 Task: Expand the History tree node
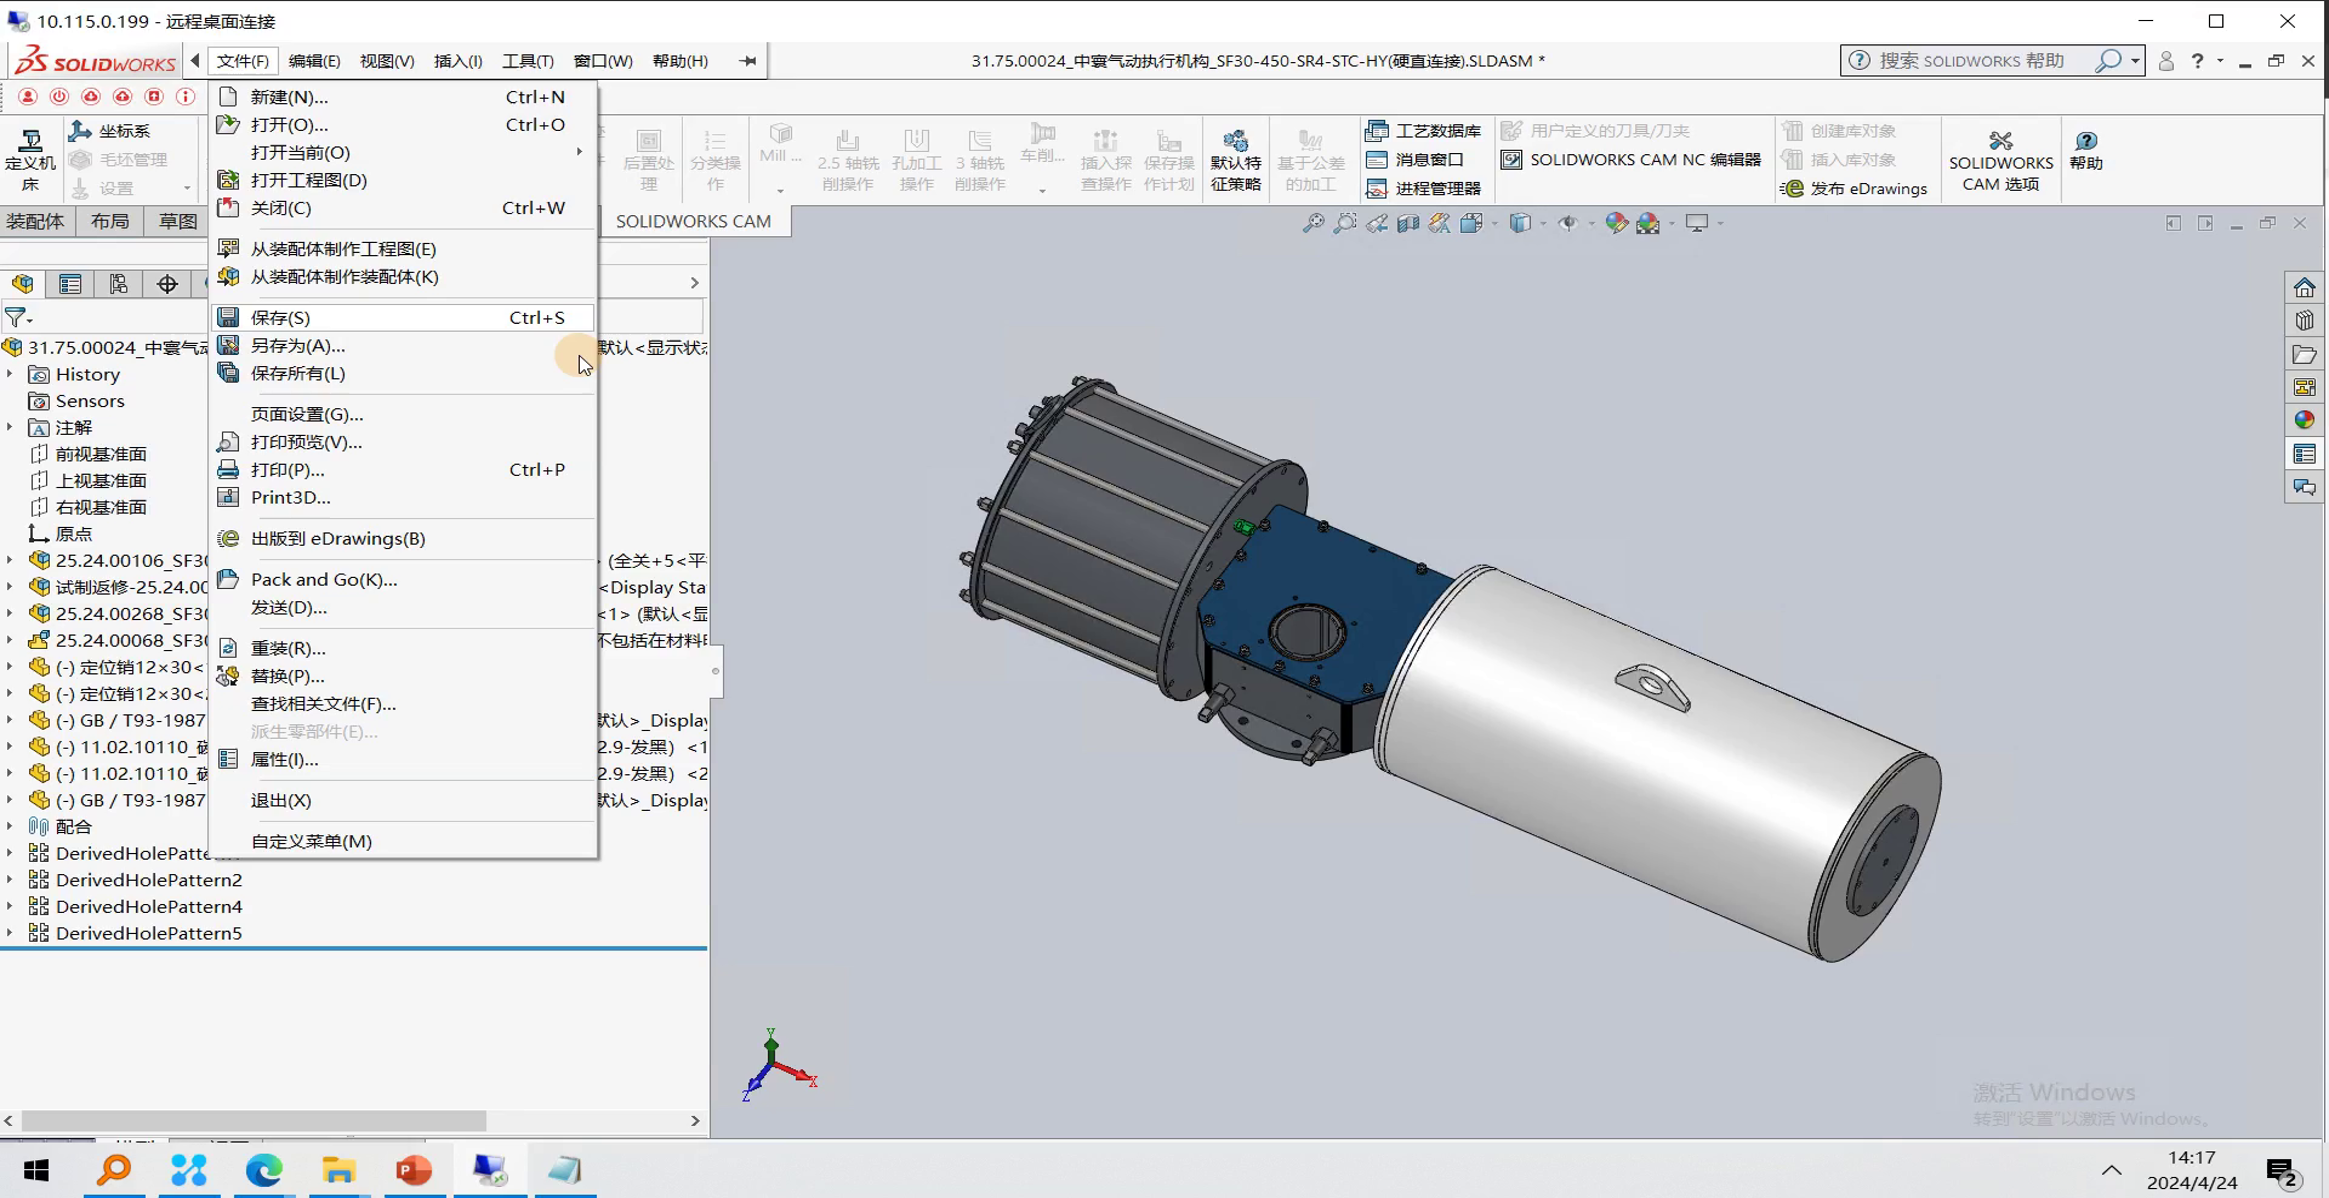click(x=10, y=374)
